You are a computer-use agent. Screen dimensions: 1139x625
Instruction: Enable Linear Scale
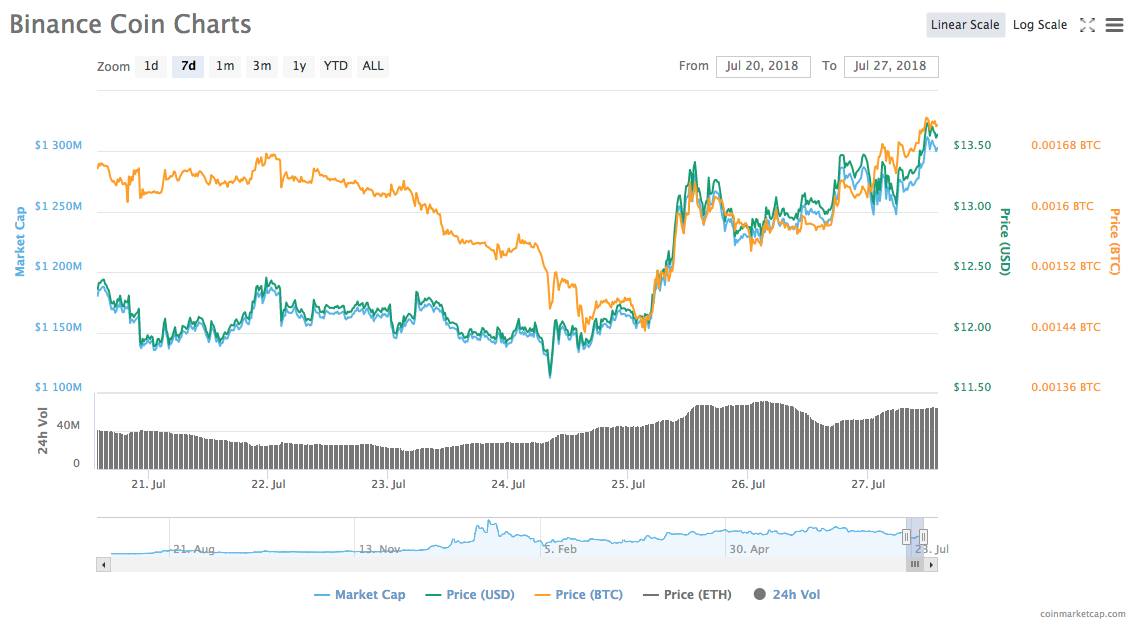point(965,24)
